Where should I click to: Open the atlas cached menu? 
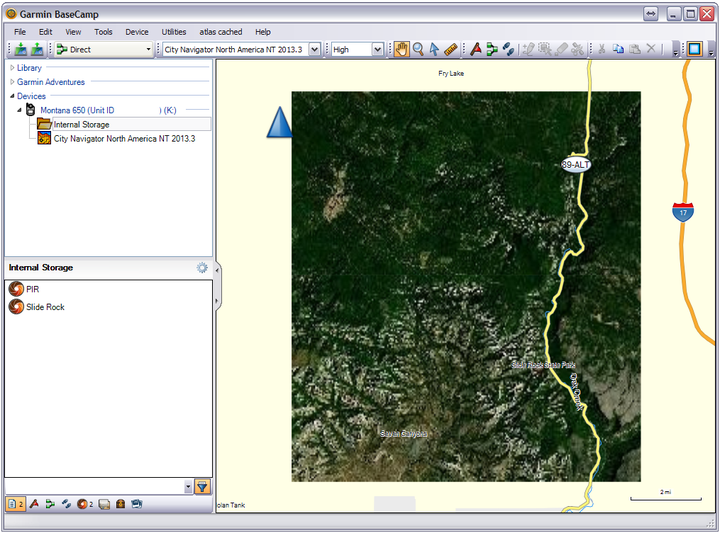point(220,32)
